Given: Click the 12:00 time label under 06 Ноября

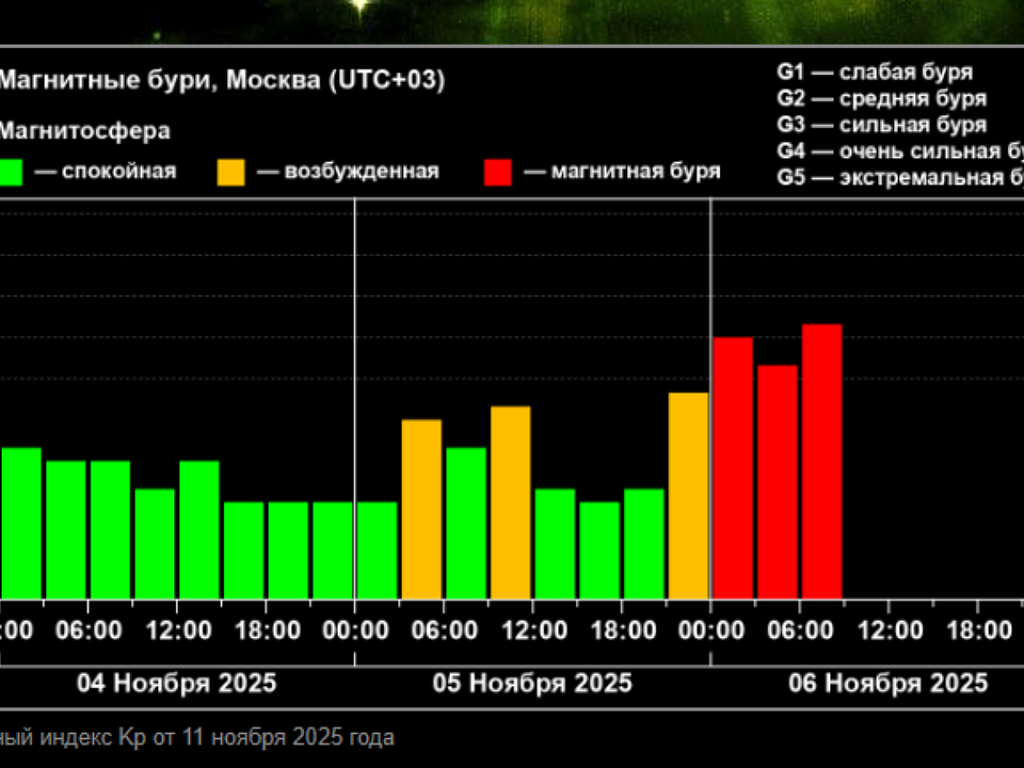Looking at the screenshot, I should [x=890, y=630].
